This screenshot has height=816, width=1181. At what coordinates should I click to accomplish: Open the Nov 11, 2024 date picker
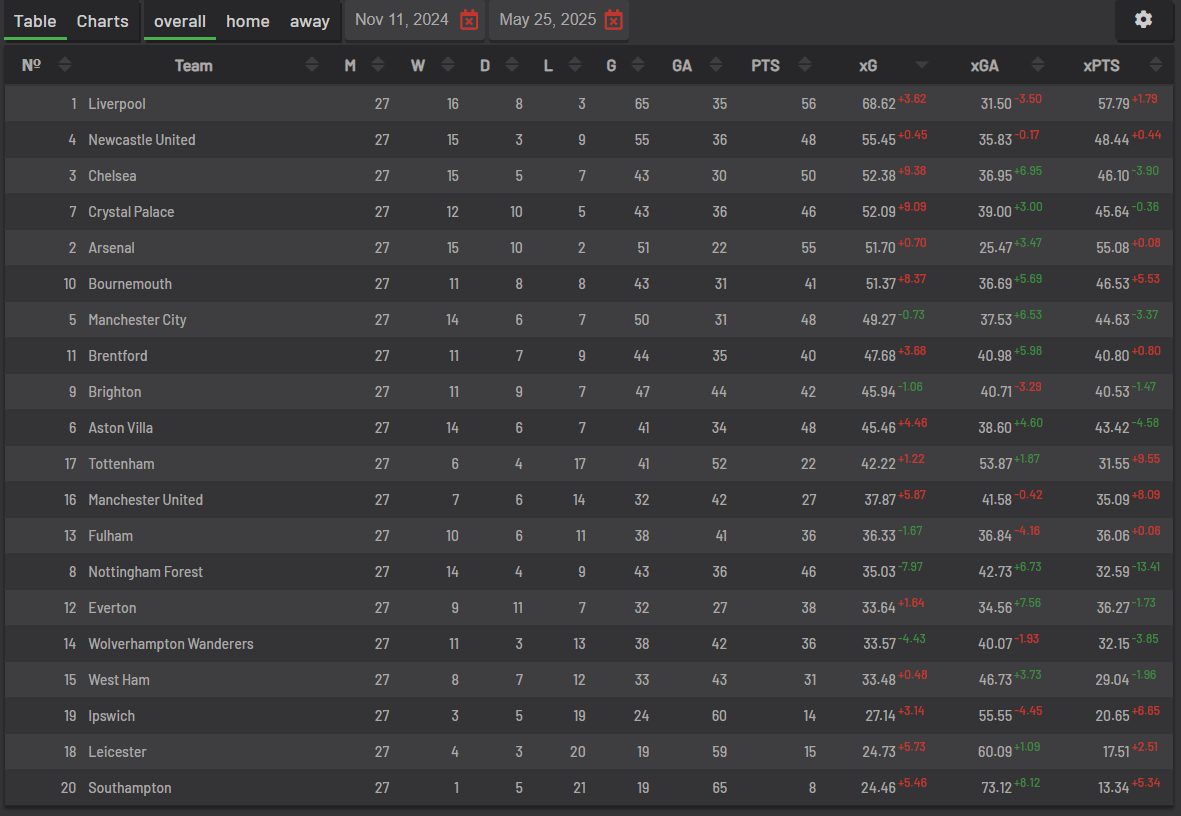tap(401, 20)
